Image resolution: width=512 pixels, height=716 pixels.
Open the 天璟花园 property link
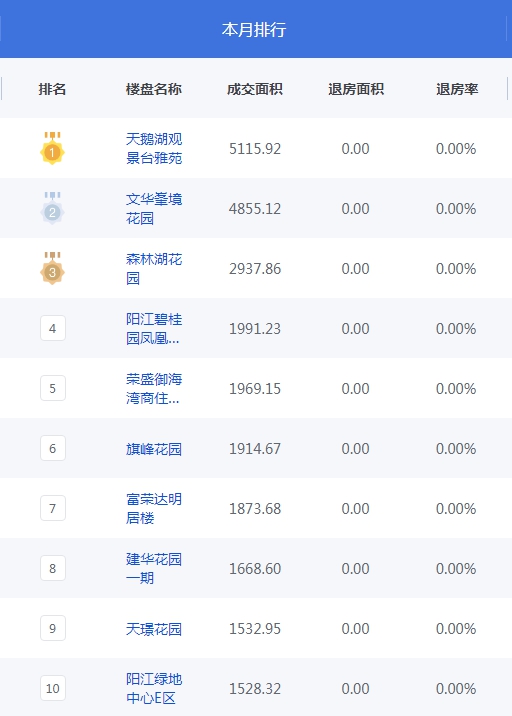click(154, 629)
